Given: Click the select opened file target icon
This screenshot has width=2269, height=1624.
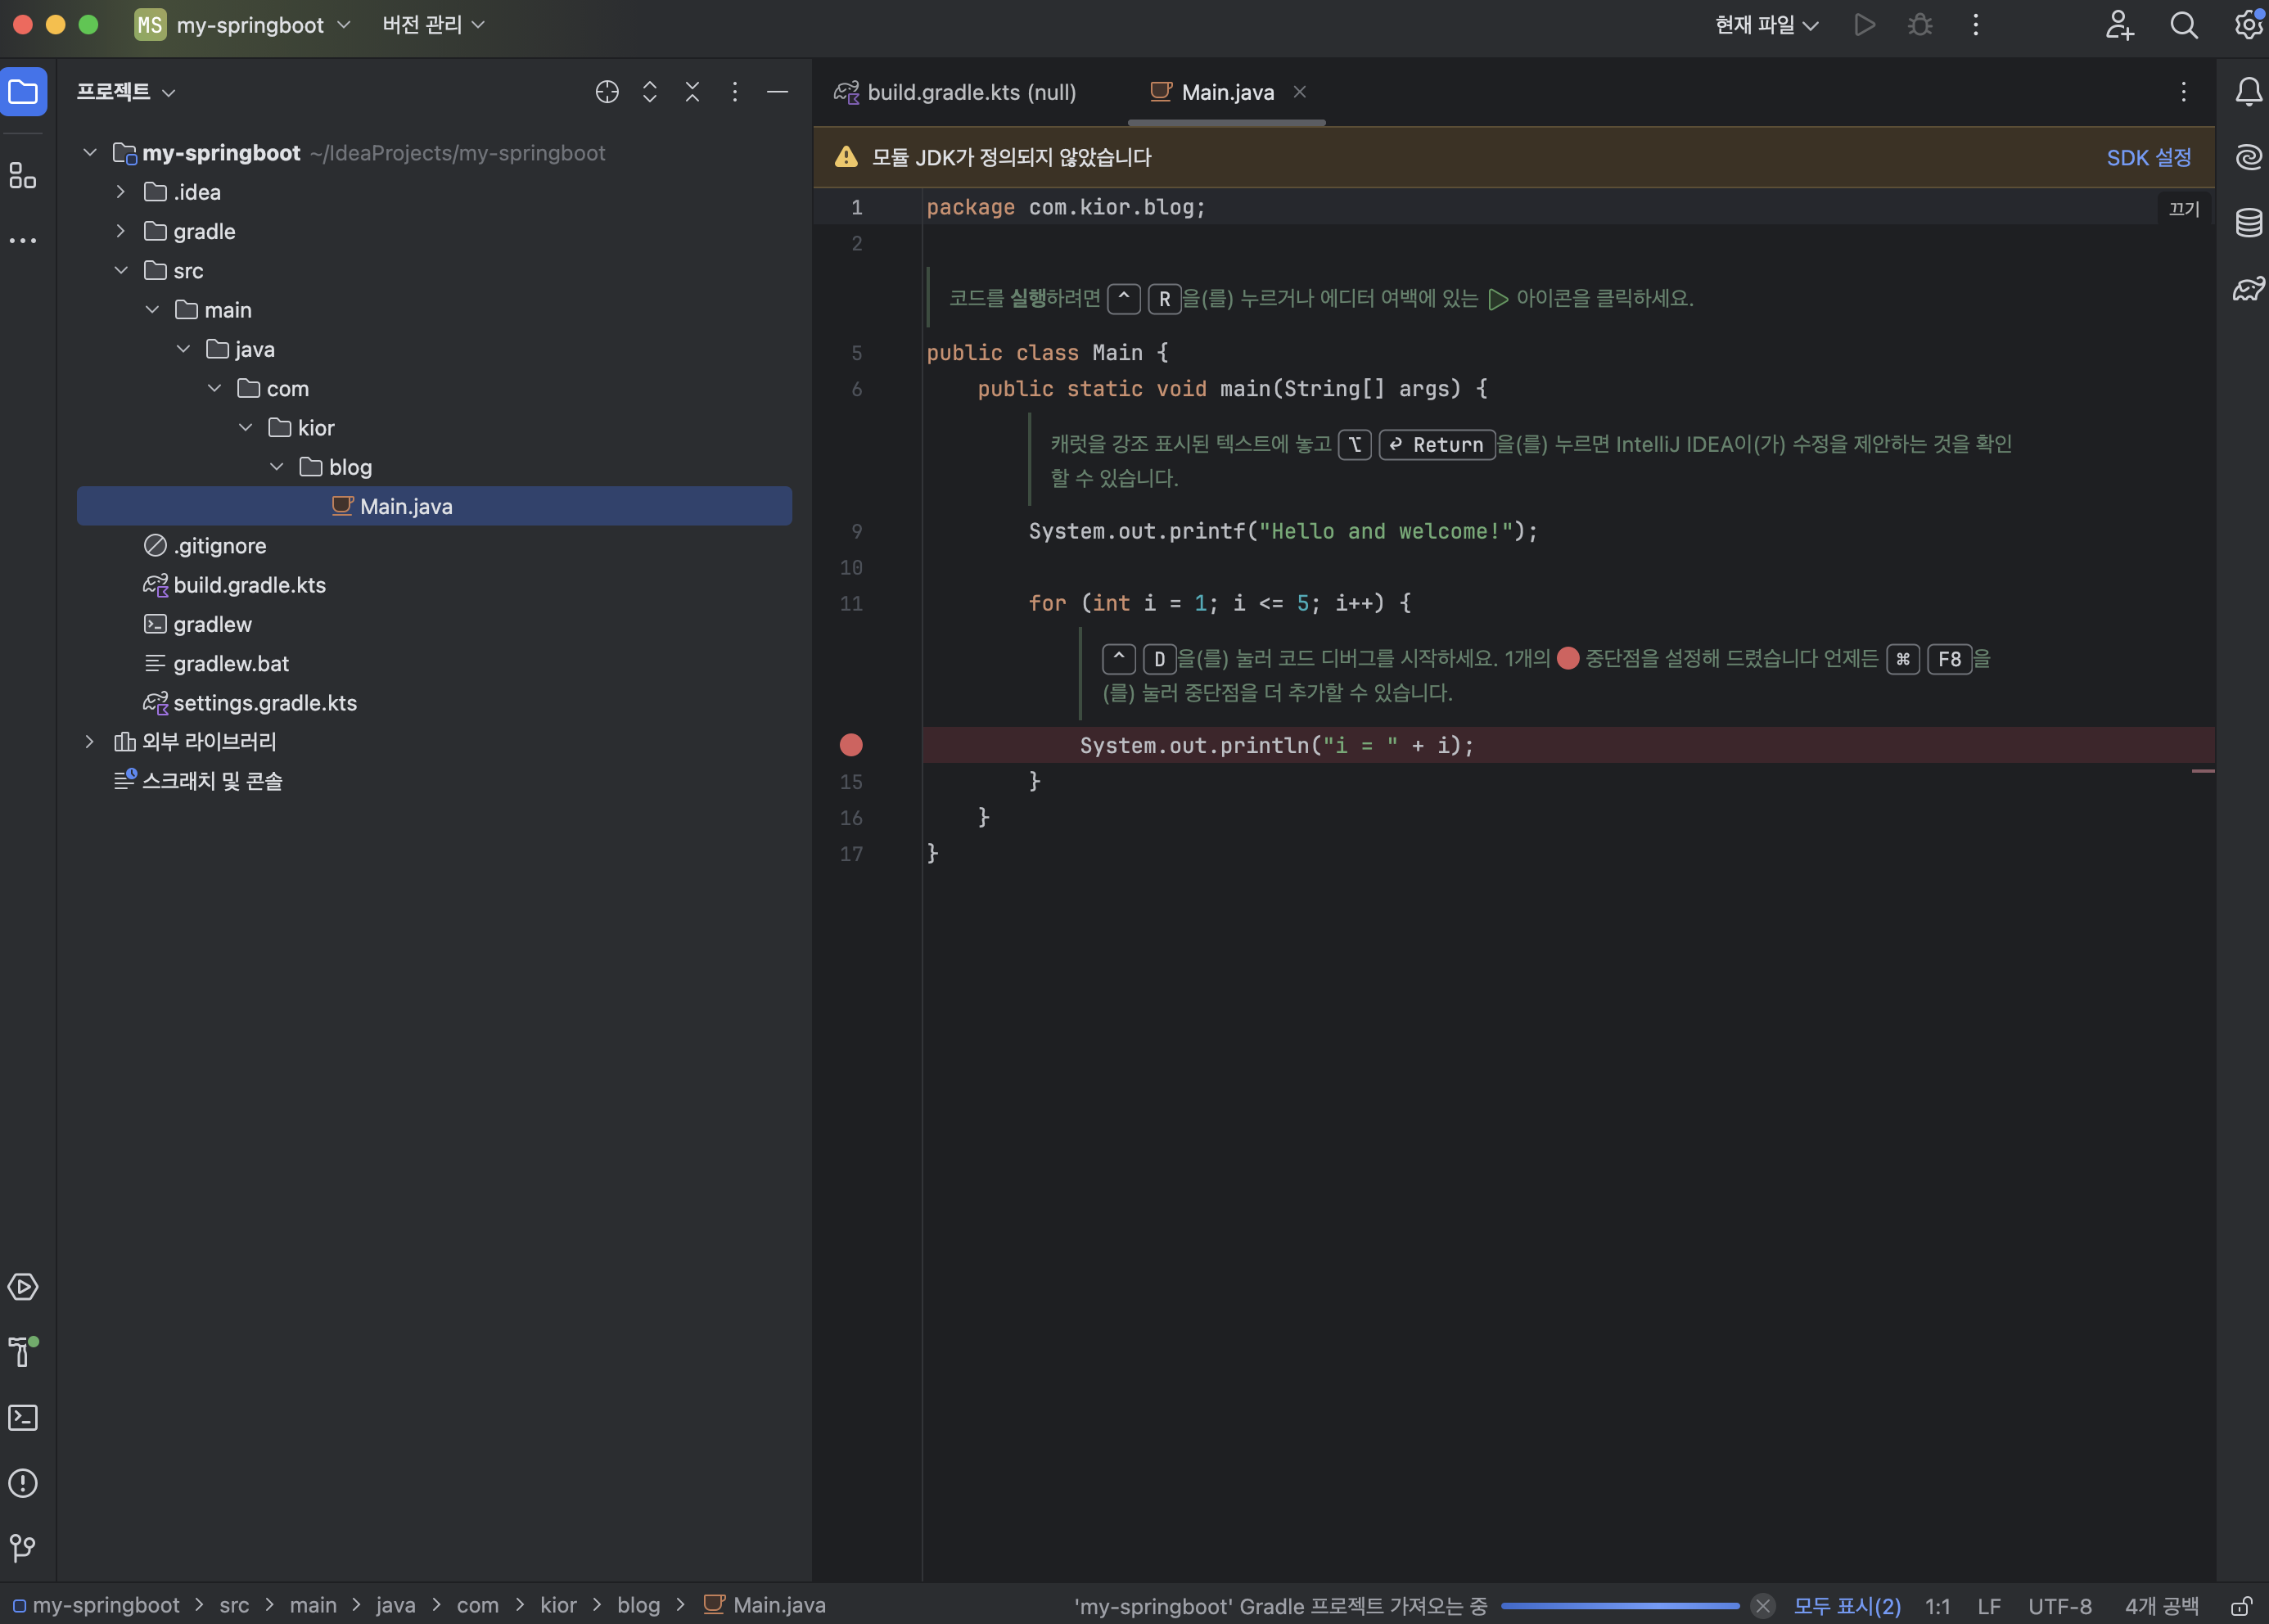Looking at the screenshot, I should point(607,92).
